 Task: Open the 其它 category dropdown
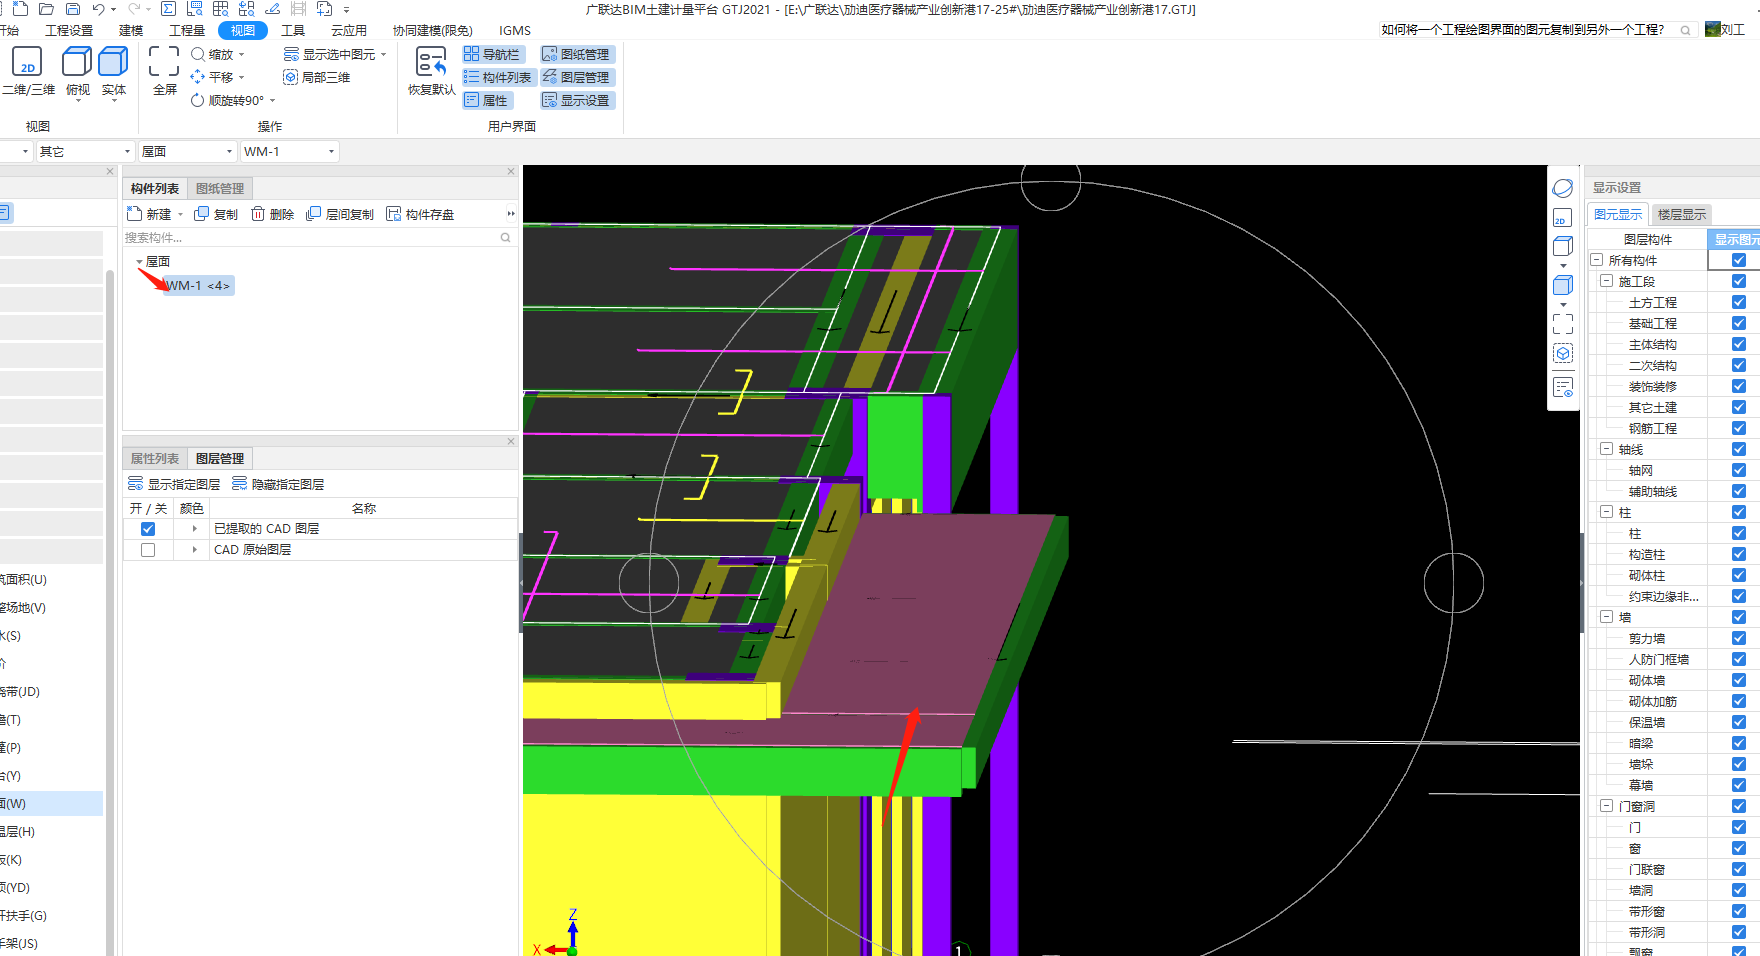pyautogui.click(x=85, y=151)
